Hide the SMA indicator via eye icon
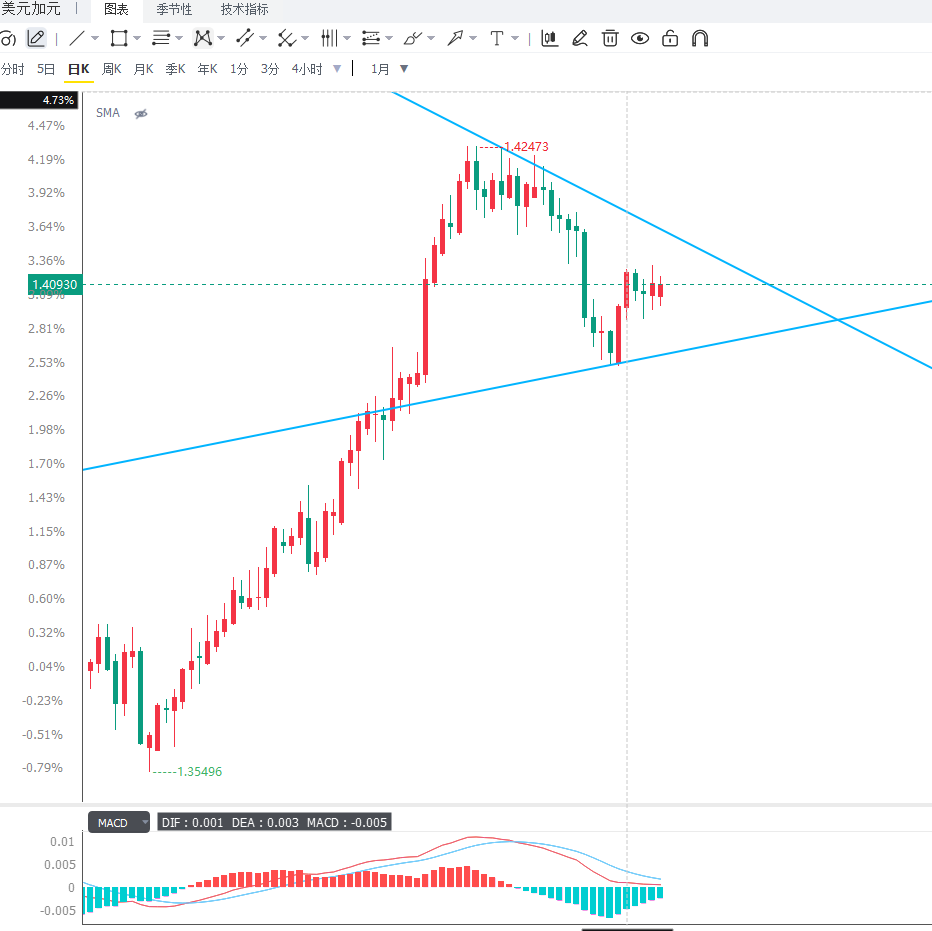 point(141,114)
